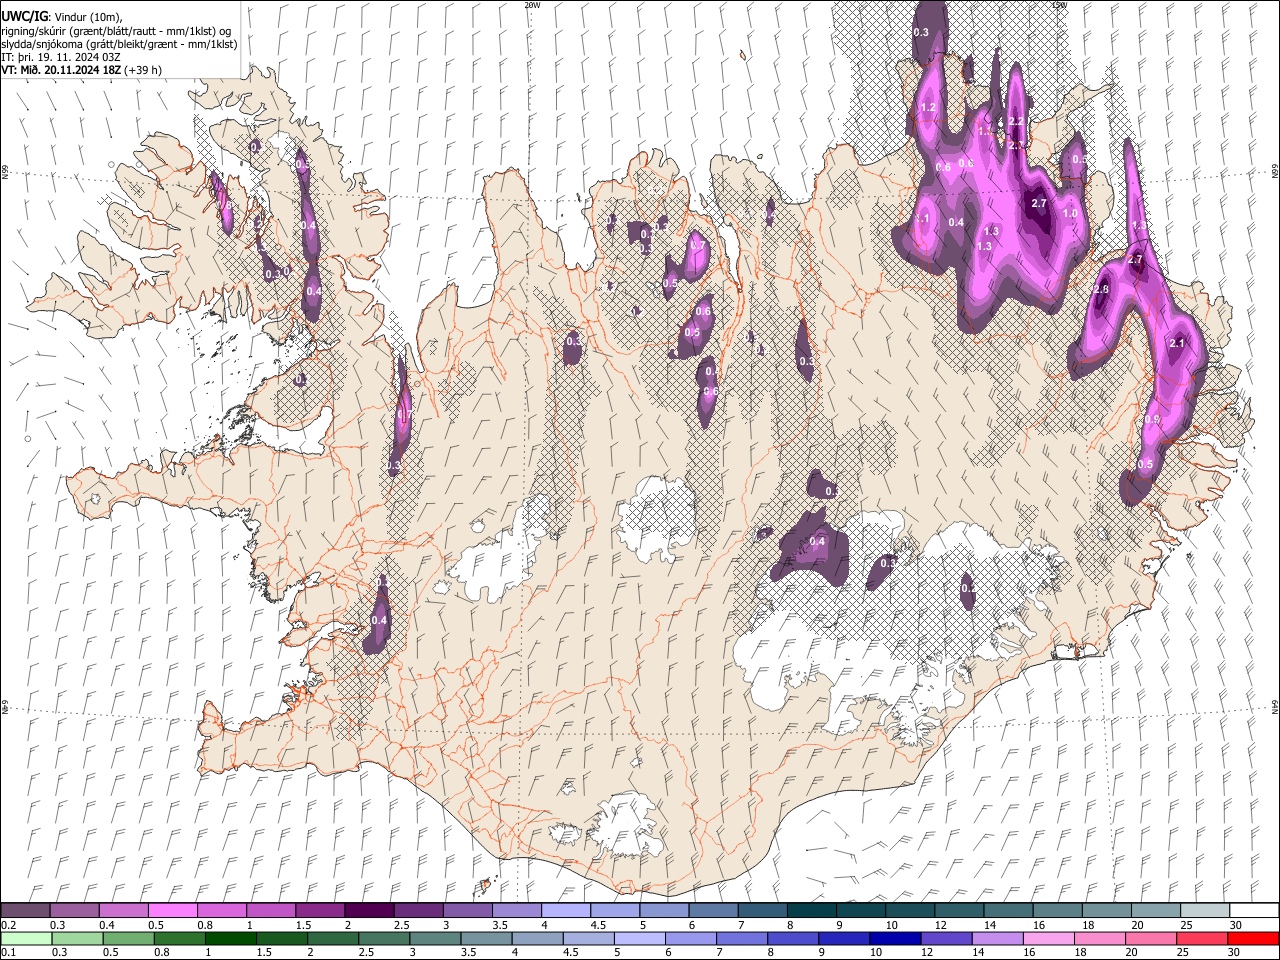
Task: Pick the medium green 0.5 swatch in lower legend
Action: [129, 938]
